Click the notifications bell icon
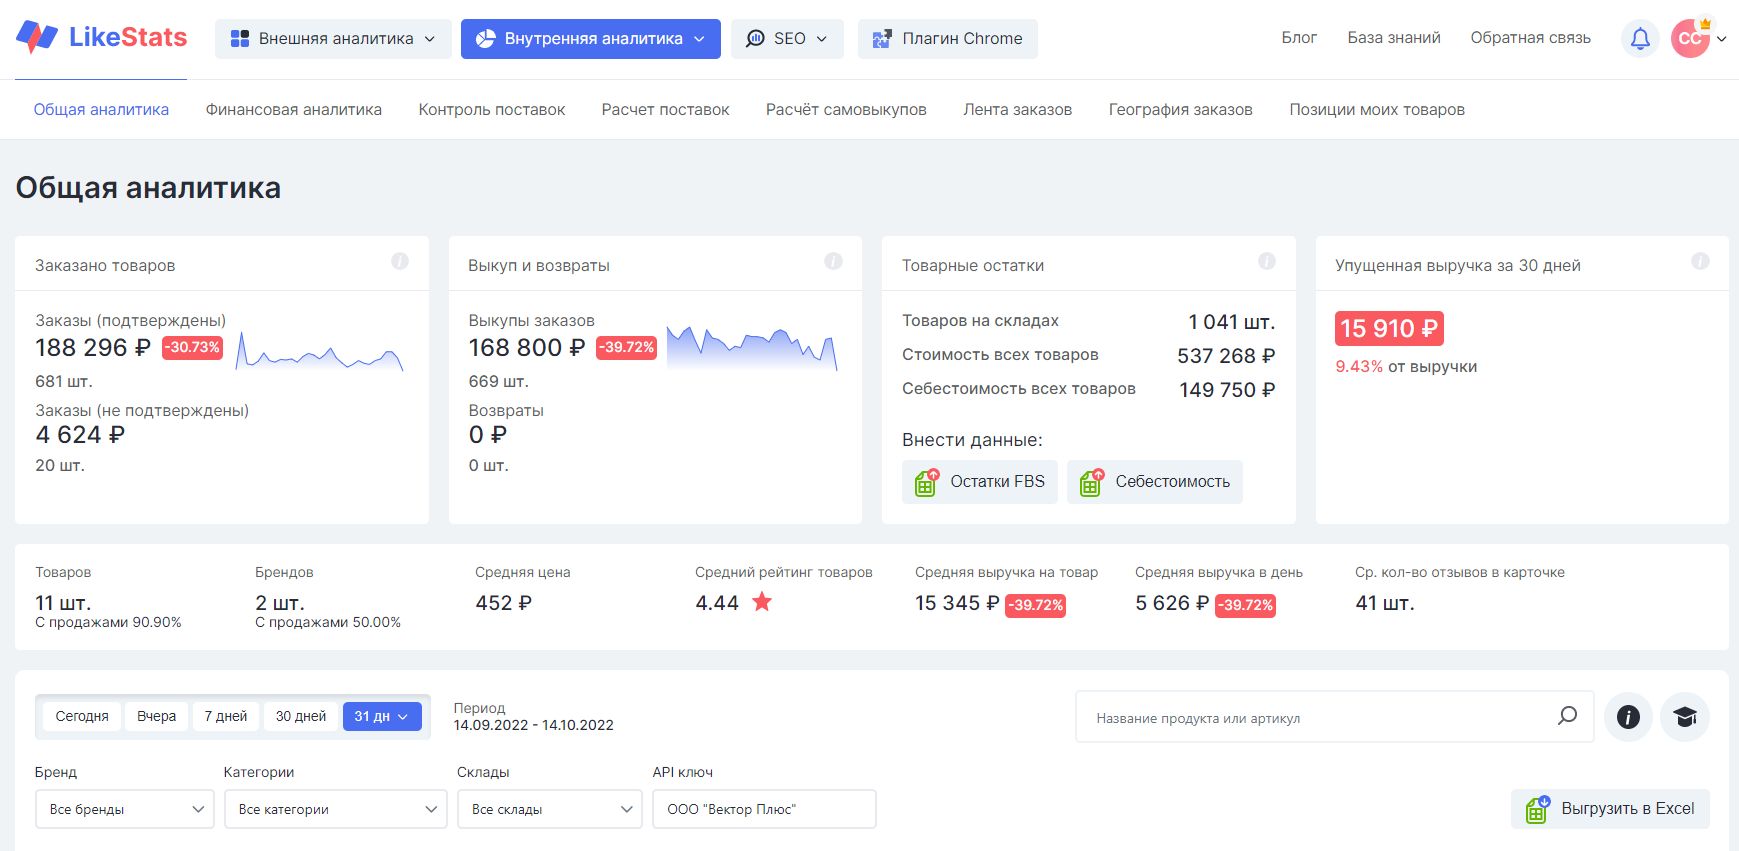Image resolution: width=1739 pixels, height=851 pixels. coord(1640,39)
